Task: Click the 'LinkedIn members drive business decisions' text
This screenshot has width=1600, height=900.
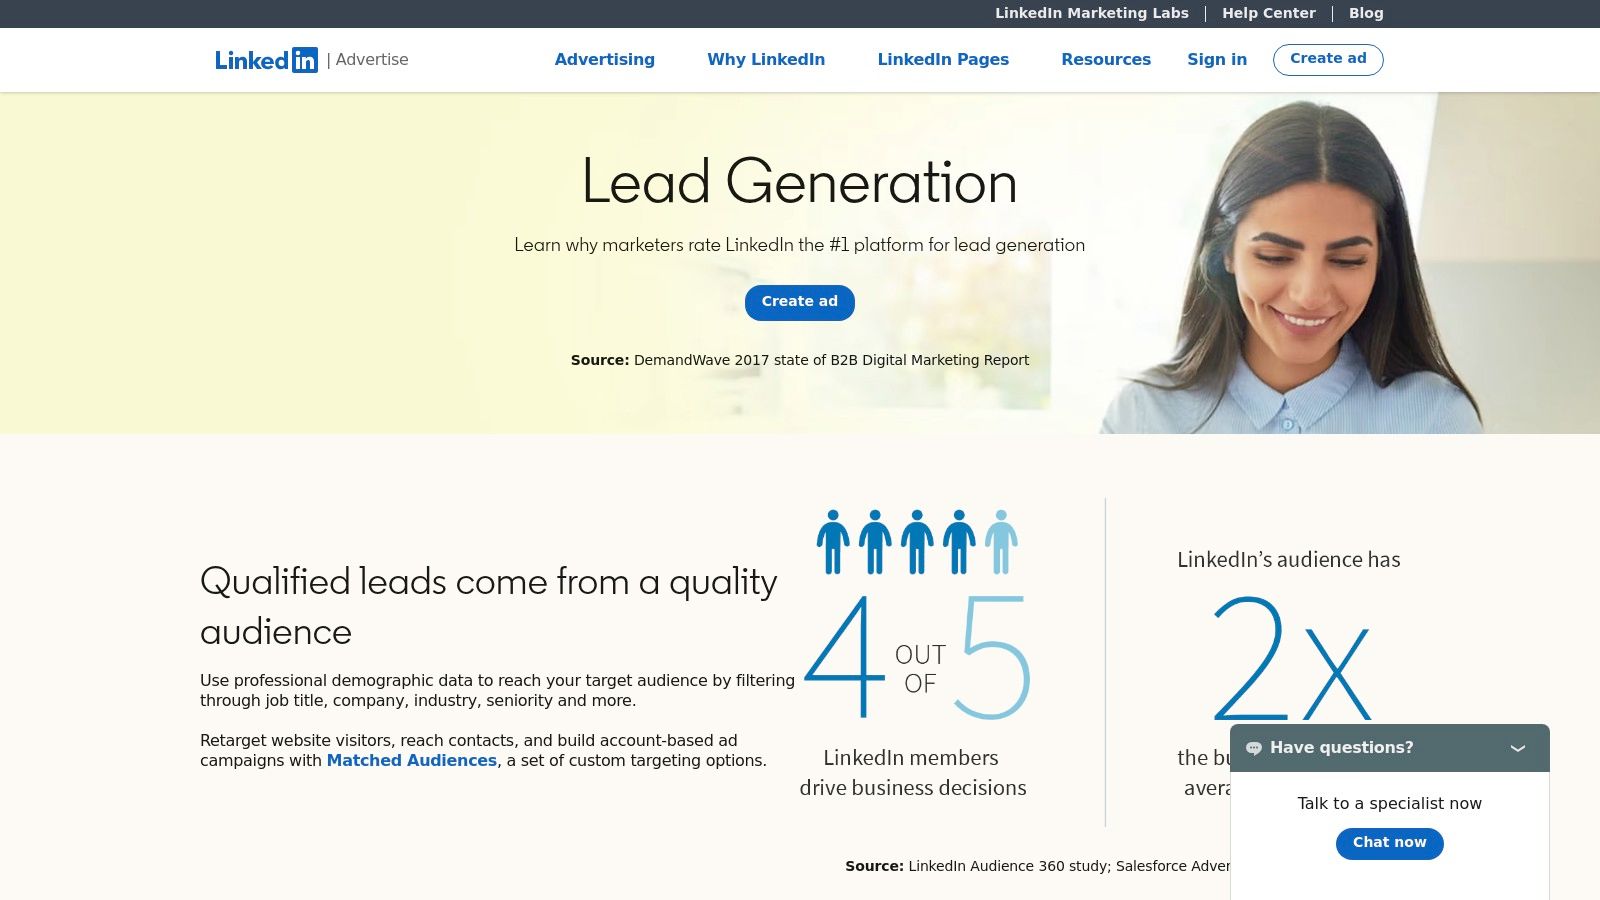Action: (x=913, y=772)
